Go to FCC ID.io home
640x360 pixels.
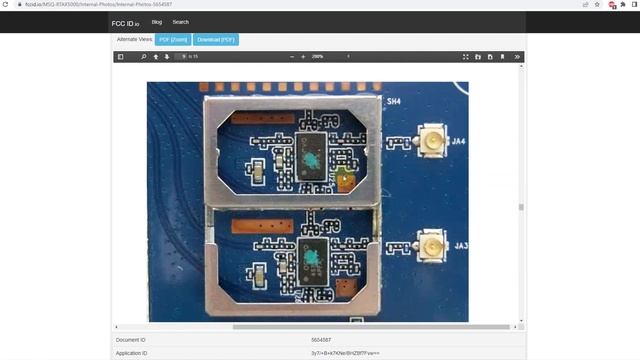pyautogui.click(x=125, y=24)
